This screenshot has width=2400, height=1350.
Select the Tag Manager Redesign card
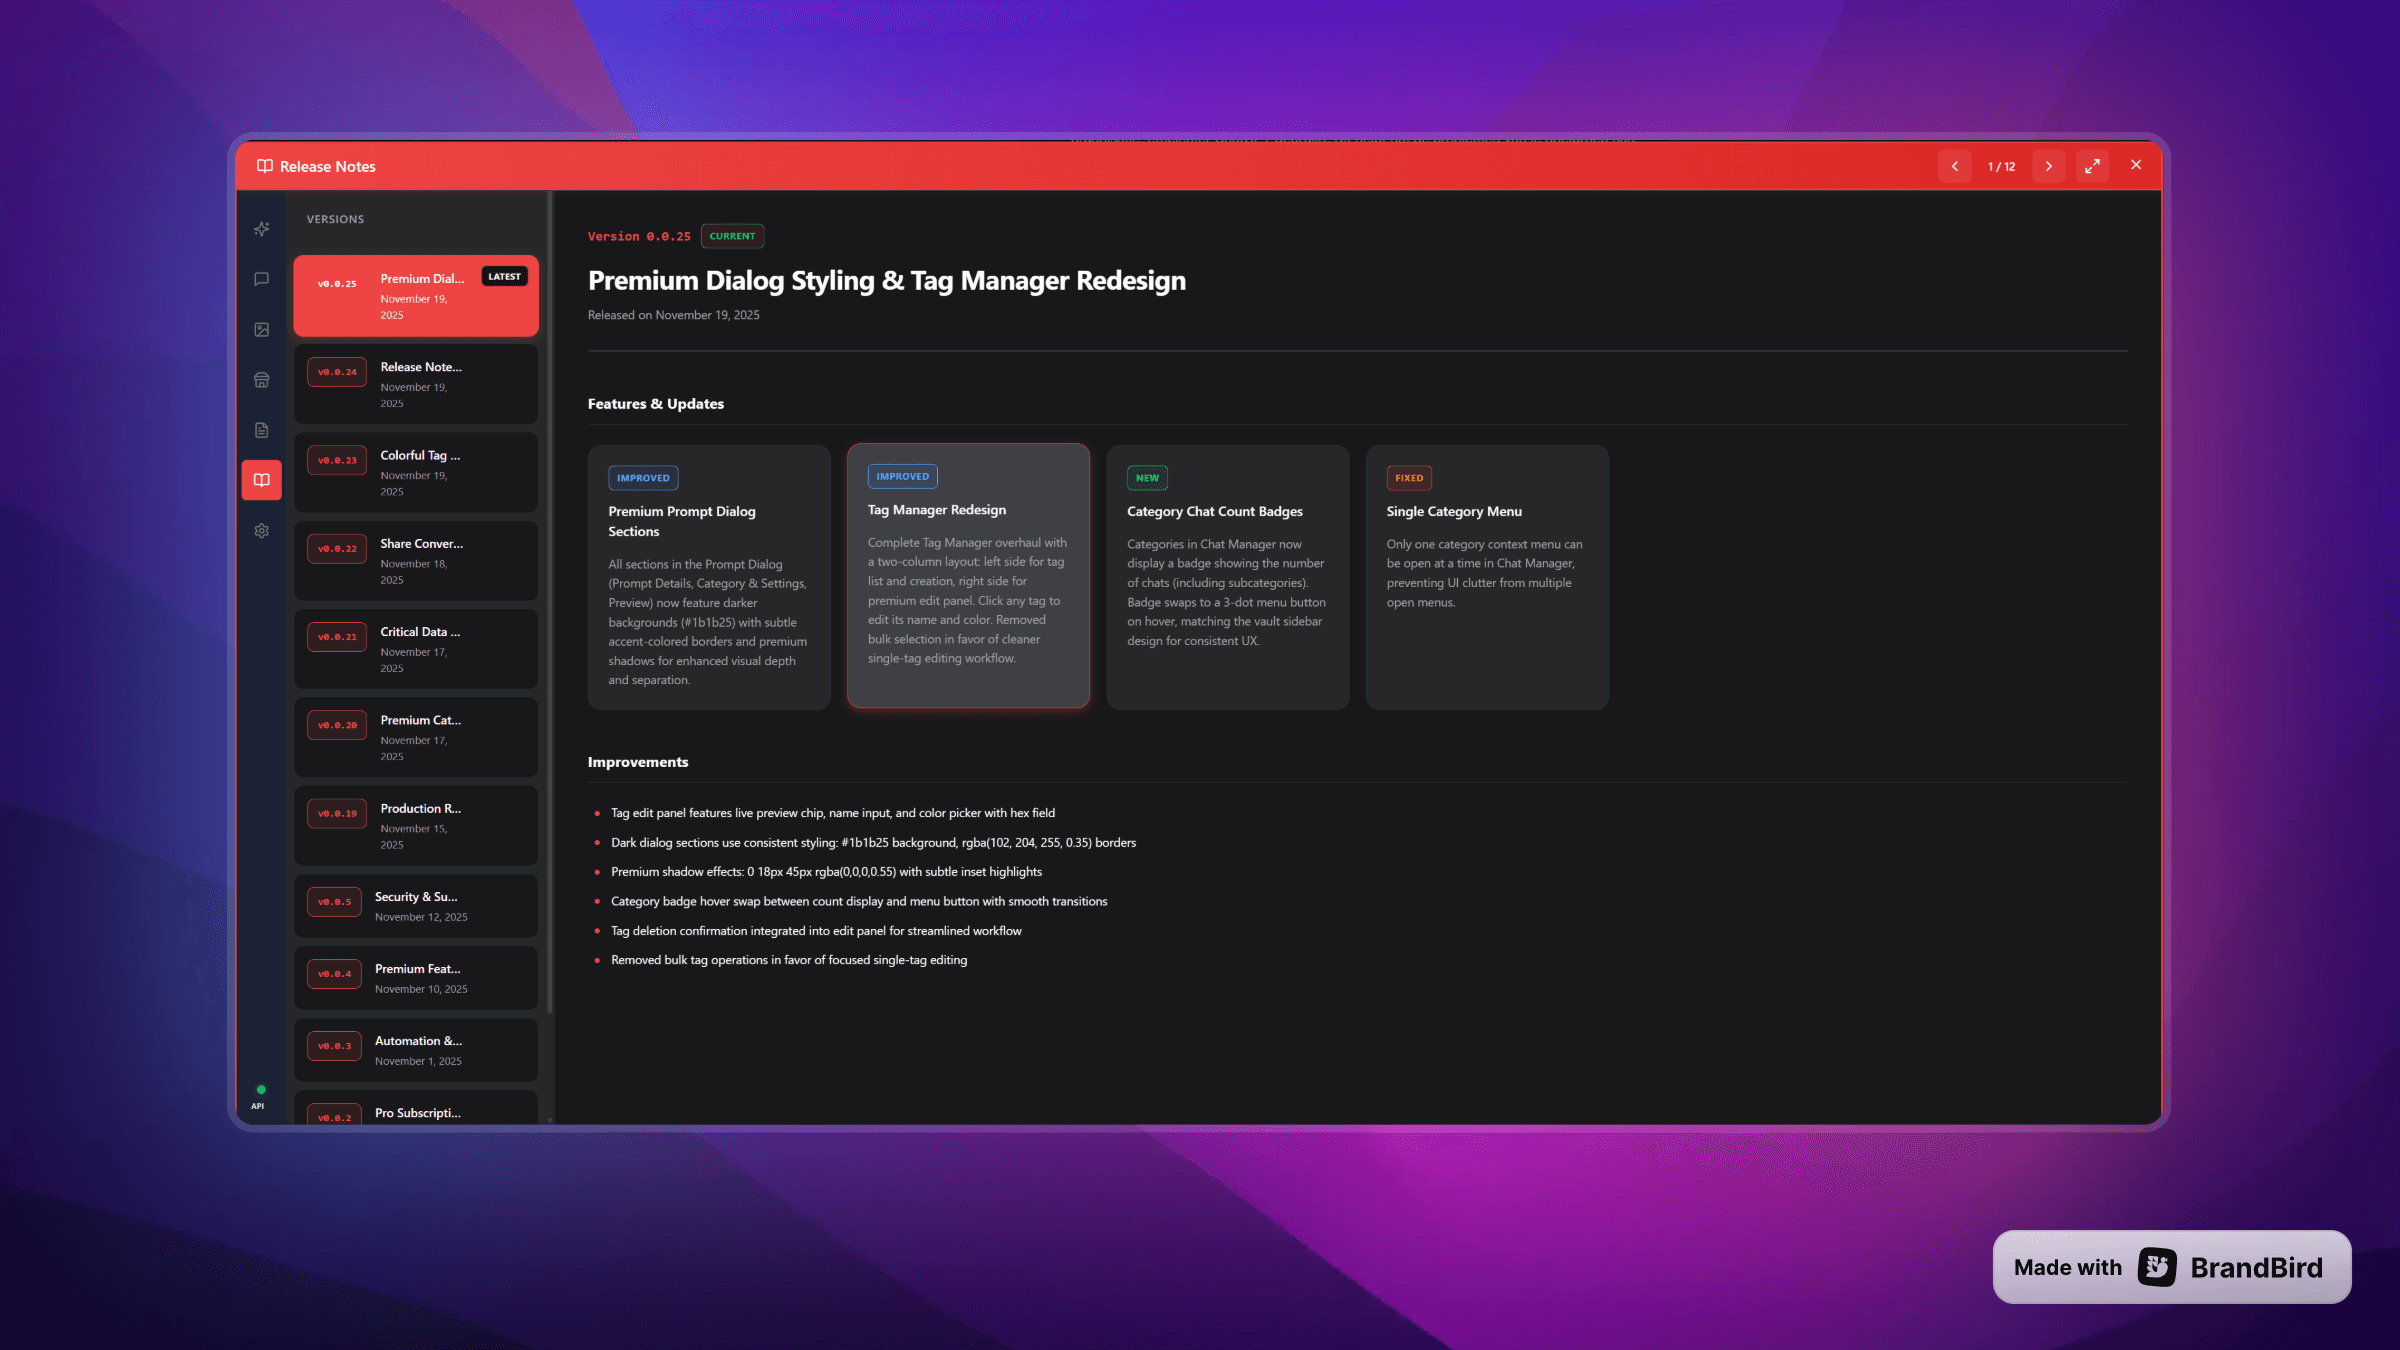(x=968, y=577)
